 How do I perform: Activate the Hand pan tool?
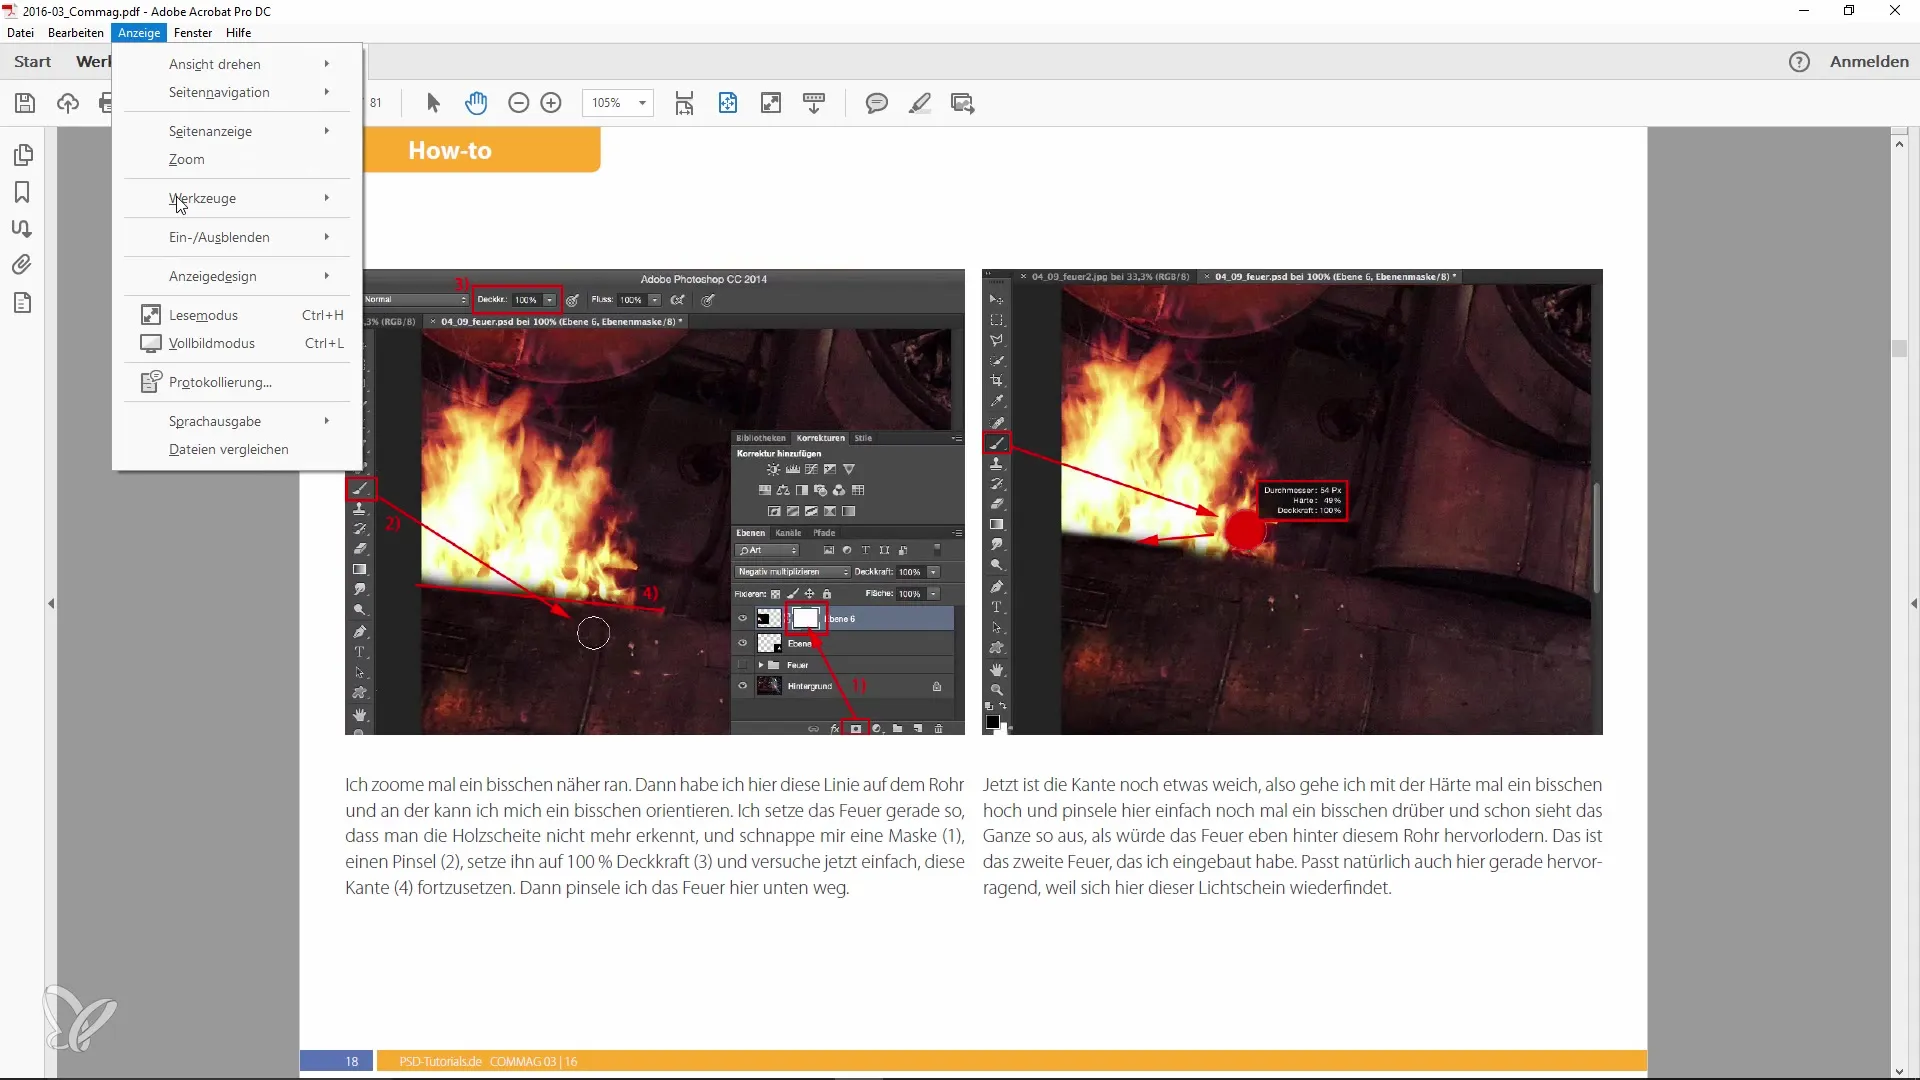pyautogui.click(x=476, y=103)
